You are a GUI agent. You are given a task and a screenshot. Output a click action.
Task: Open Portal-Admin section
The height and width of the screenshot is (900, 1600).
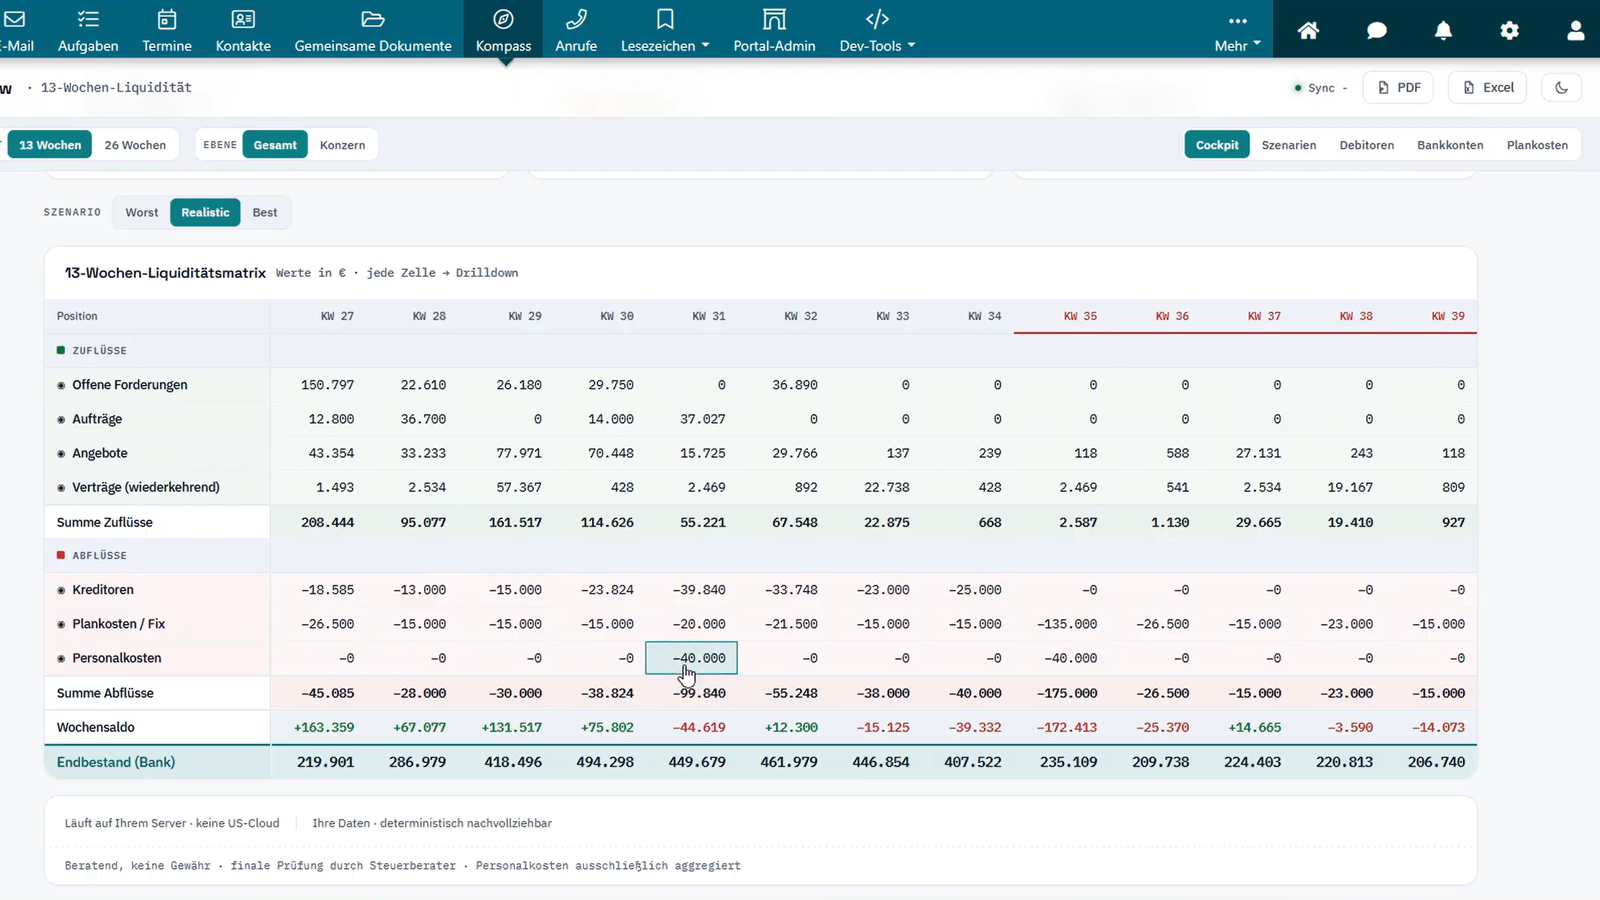[x=774, y=31]
